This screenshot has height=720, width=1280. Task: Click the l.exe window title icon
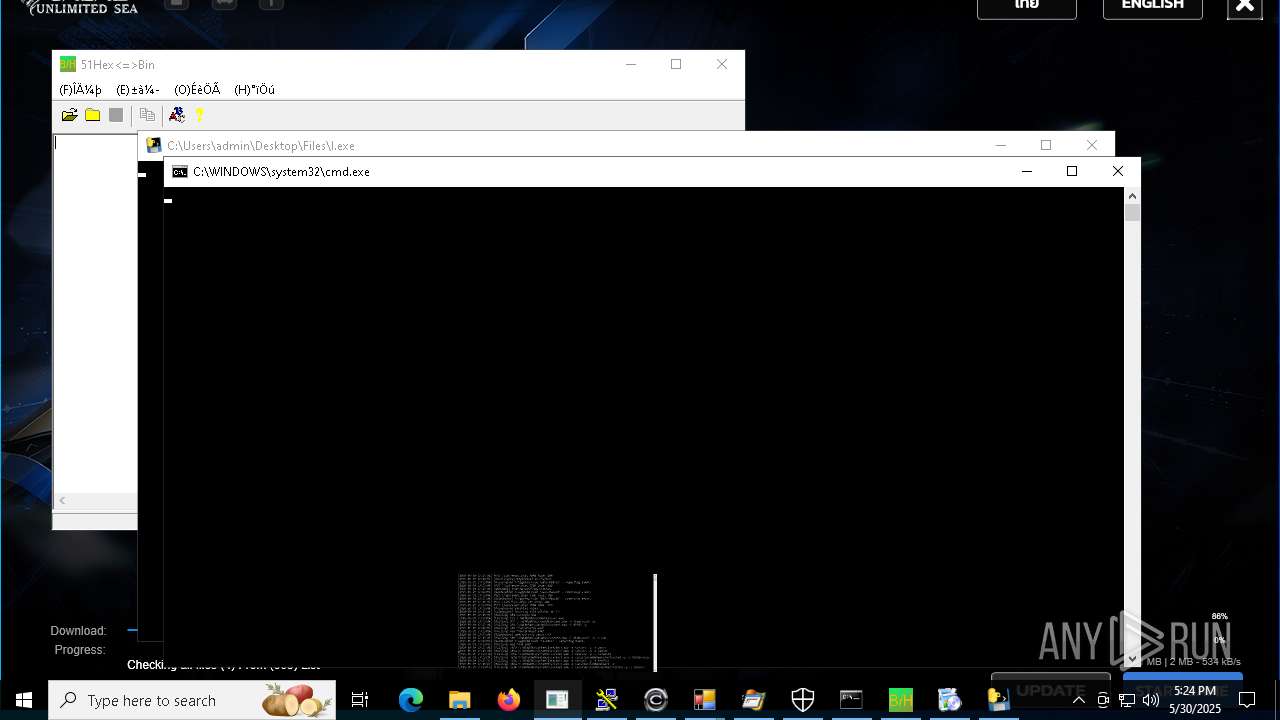coord(153,145)
